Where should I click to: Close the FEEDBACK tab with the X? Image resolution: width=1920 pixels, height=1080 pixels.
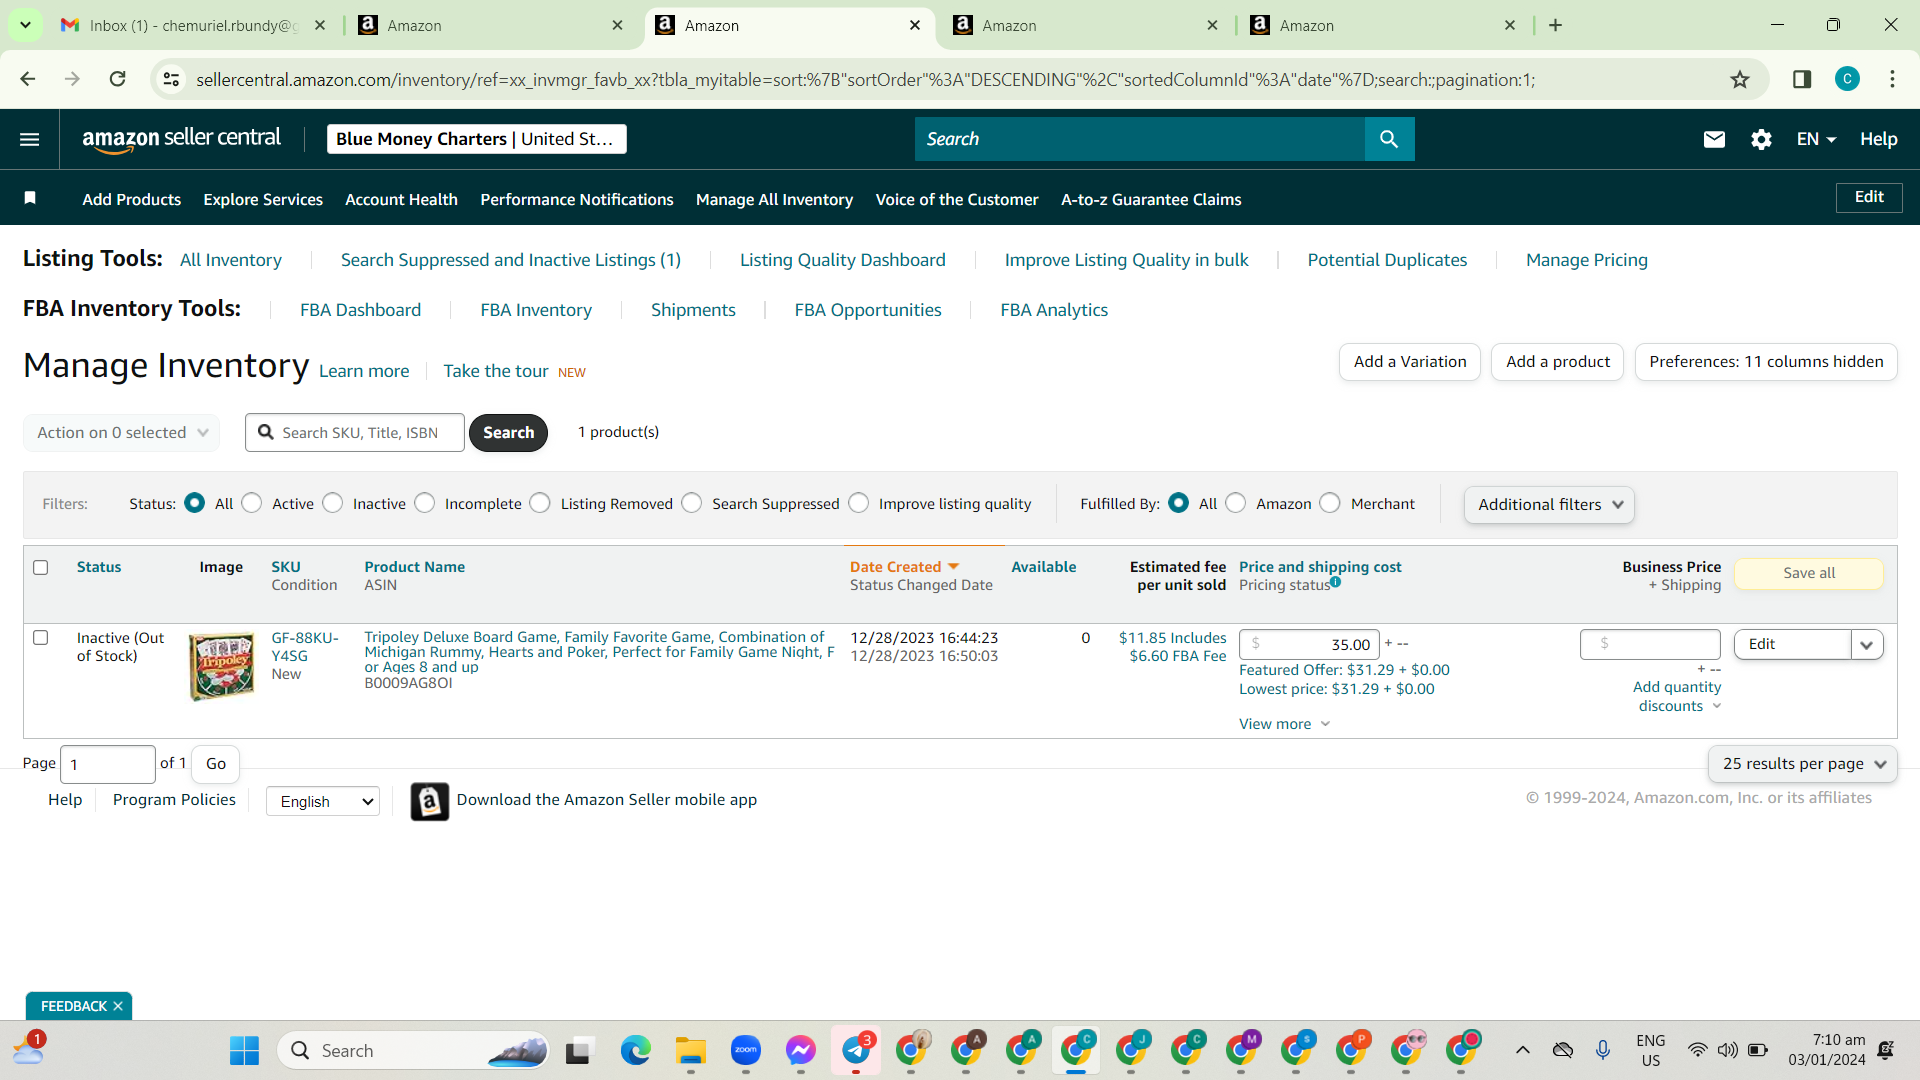tap(118, 1006)
